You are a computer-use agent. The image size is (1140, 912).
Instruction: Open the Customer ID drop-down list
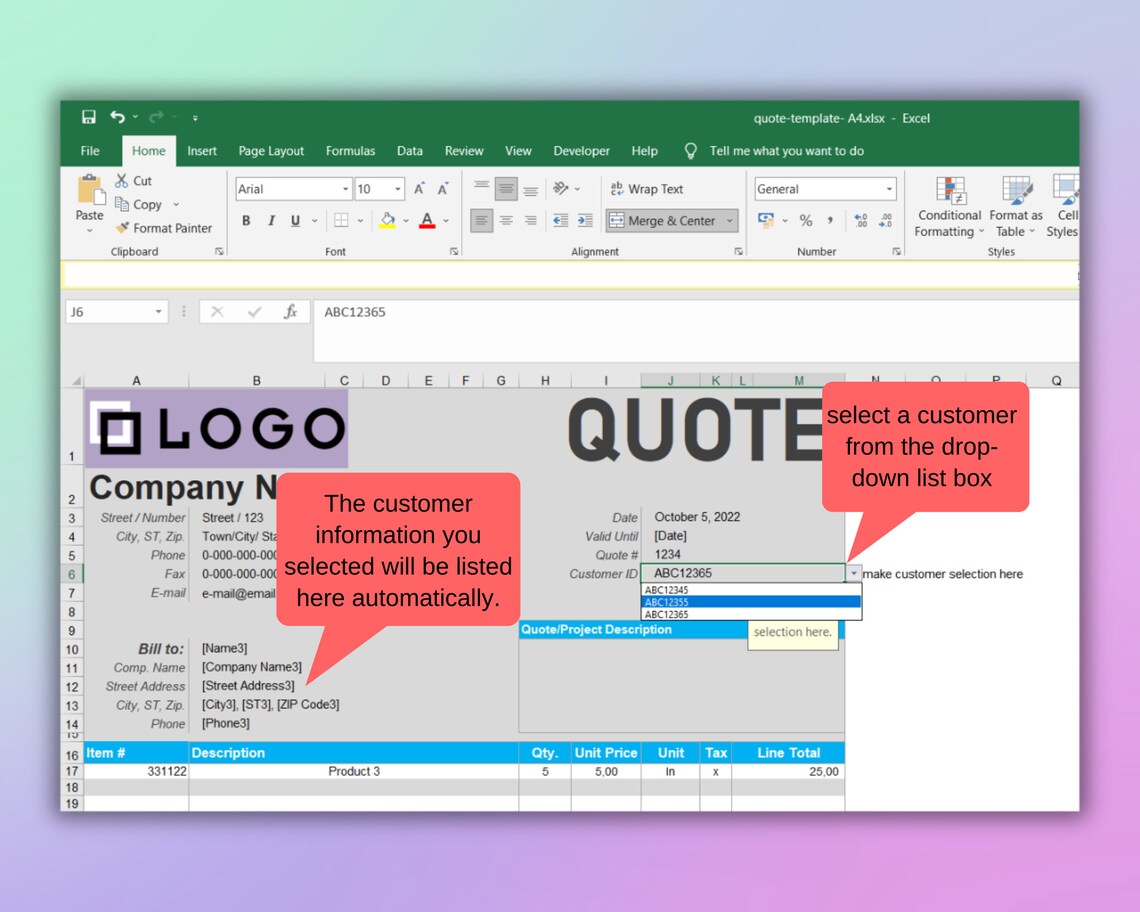point(853,573)
